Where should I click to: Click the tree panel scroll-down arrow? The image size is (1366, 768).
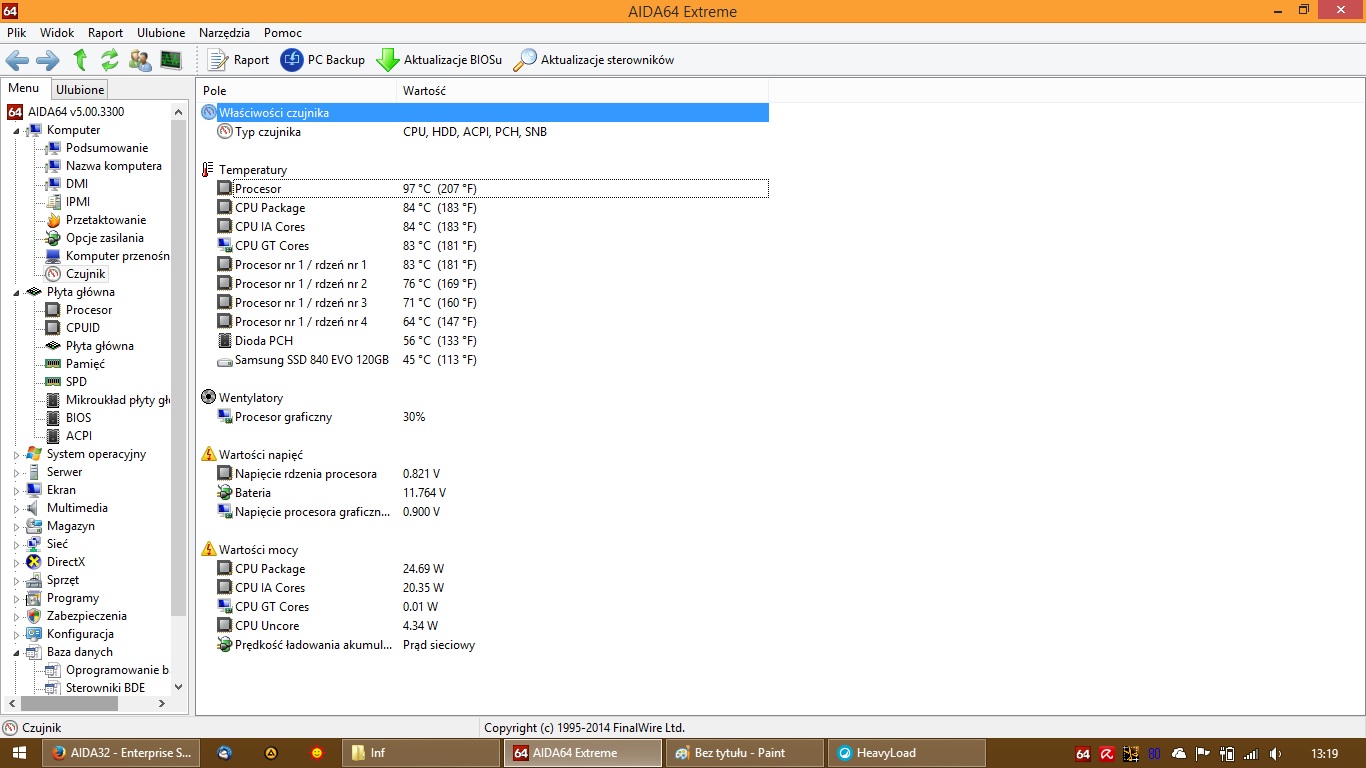(179, 687)
